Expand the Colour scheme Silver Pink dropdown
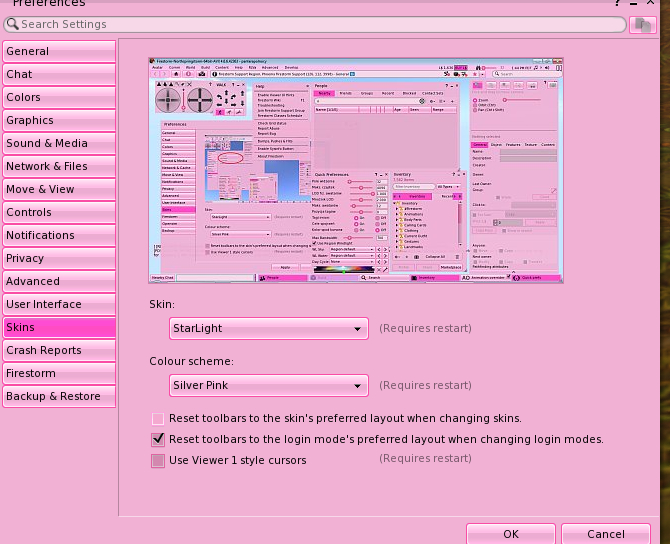 click(268, 385)
